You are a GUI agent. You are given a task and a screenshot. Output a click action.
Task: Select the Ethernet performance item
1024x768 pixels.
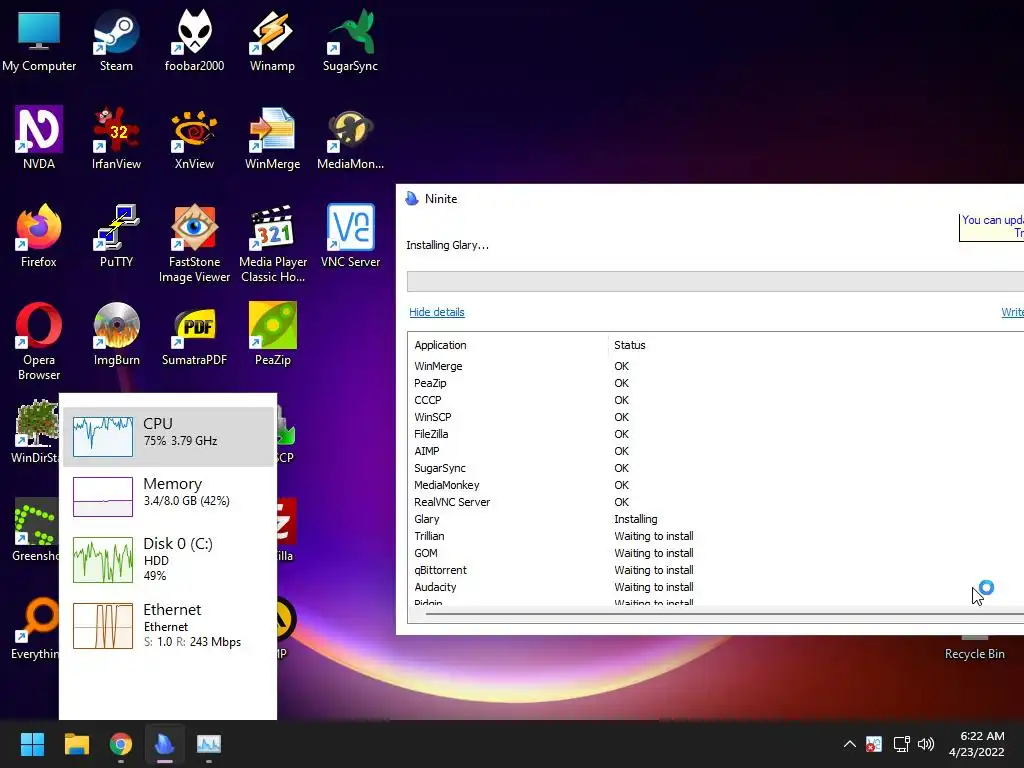[x=168, y=626]
